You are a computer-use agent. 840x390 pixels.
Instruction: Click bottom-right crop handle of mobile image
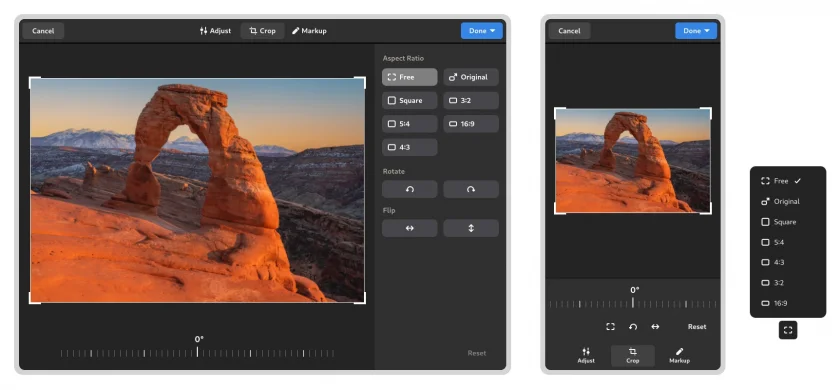[x=706, y=209]
